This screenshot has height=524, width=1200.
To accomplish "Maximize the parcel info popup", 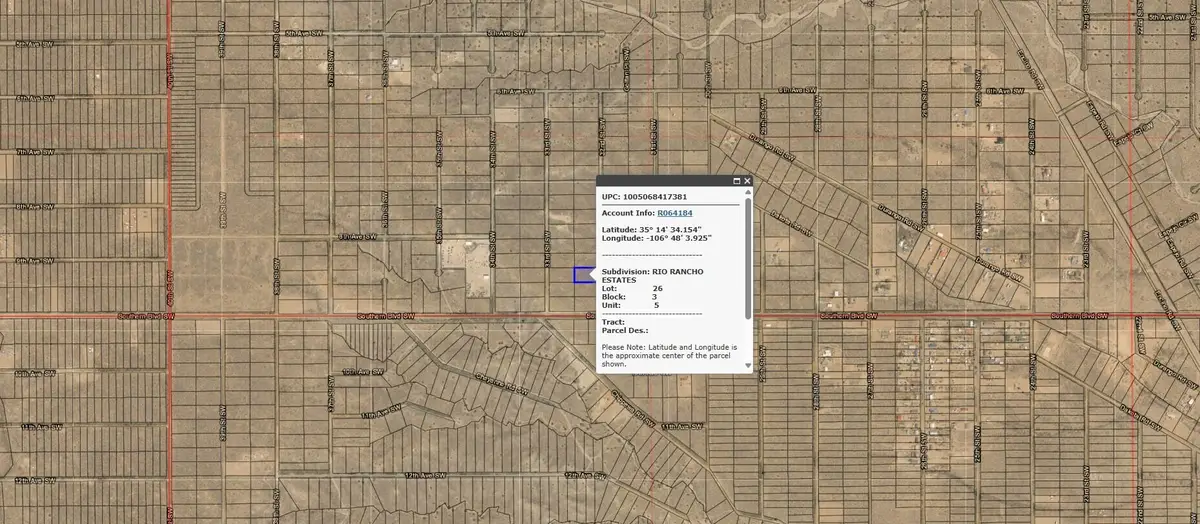I will point(737,181).
